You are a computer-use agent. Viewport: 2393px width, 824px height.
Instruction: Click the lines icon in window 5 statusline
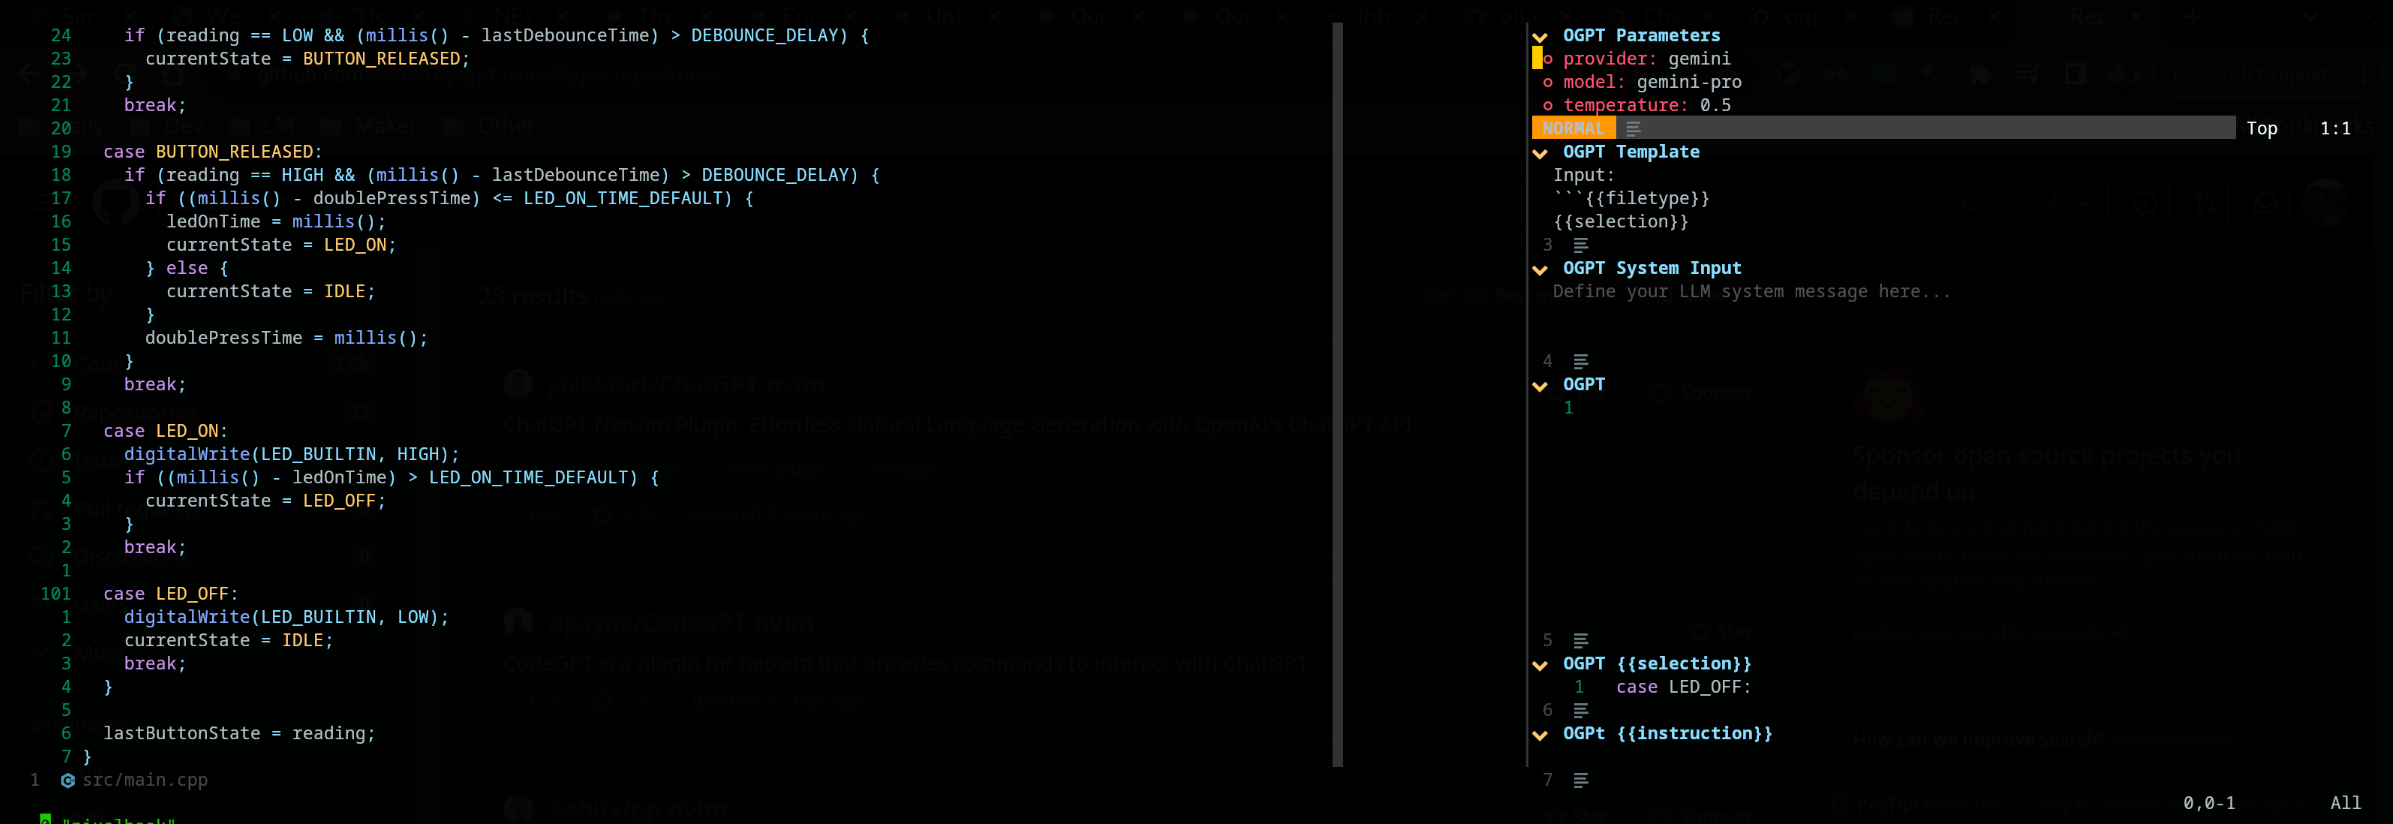coord(1581,640)
